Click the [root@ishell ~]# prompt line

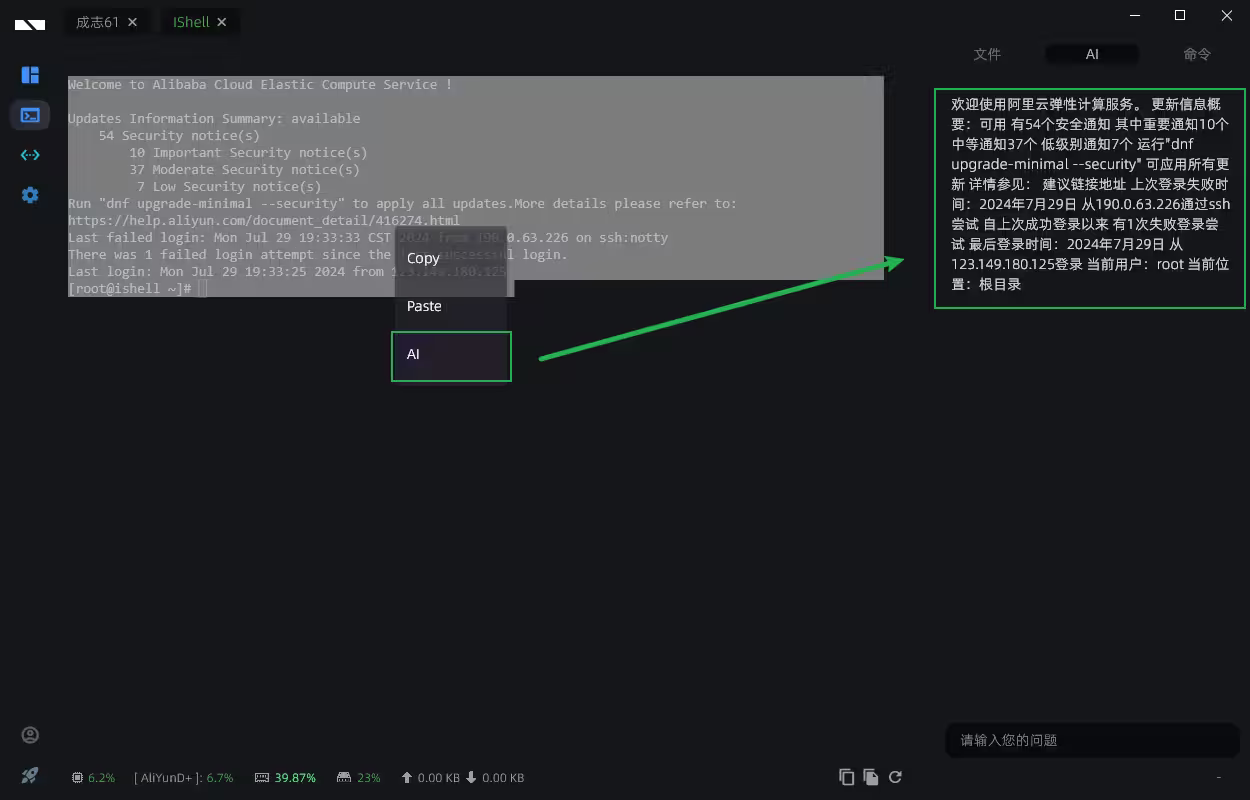[130, 288]
